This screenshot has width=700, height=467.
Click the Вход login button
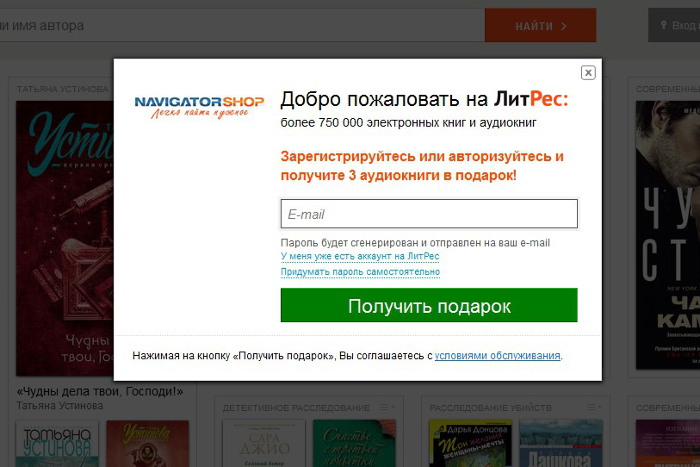coord(674,25)
